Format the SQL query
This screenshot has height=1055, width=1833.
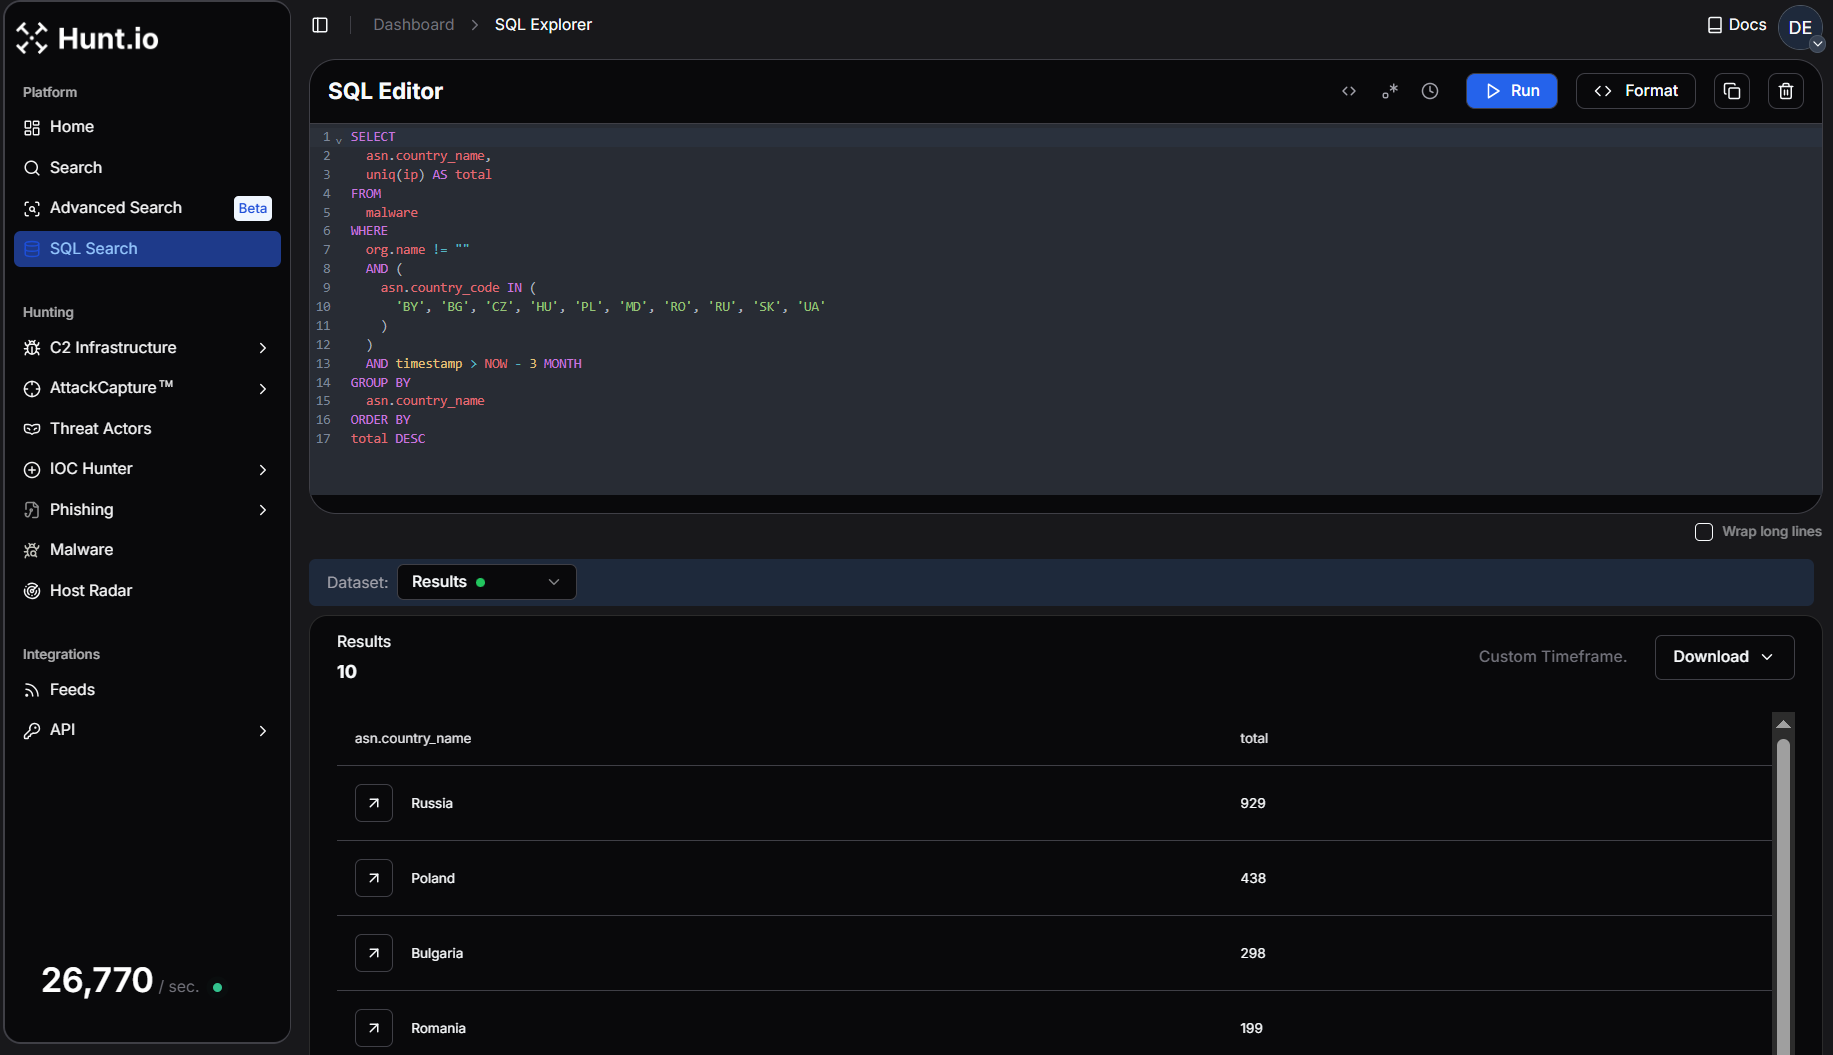click(x=1636, y=91)
